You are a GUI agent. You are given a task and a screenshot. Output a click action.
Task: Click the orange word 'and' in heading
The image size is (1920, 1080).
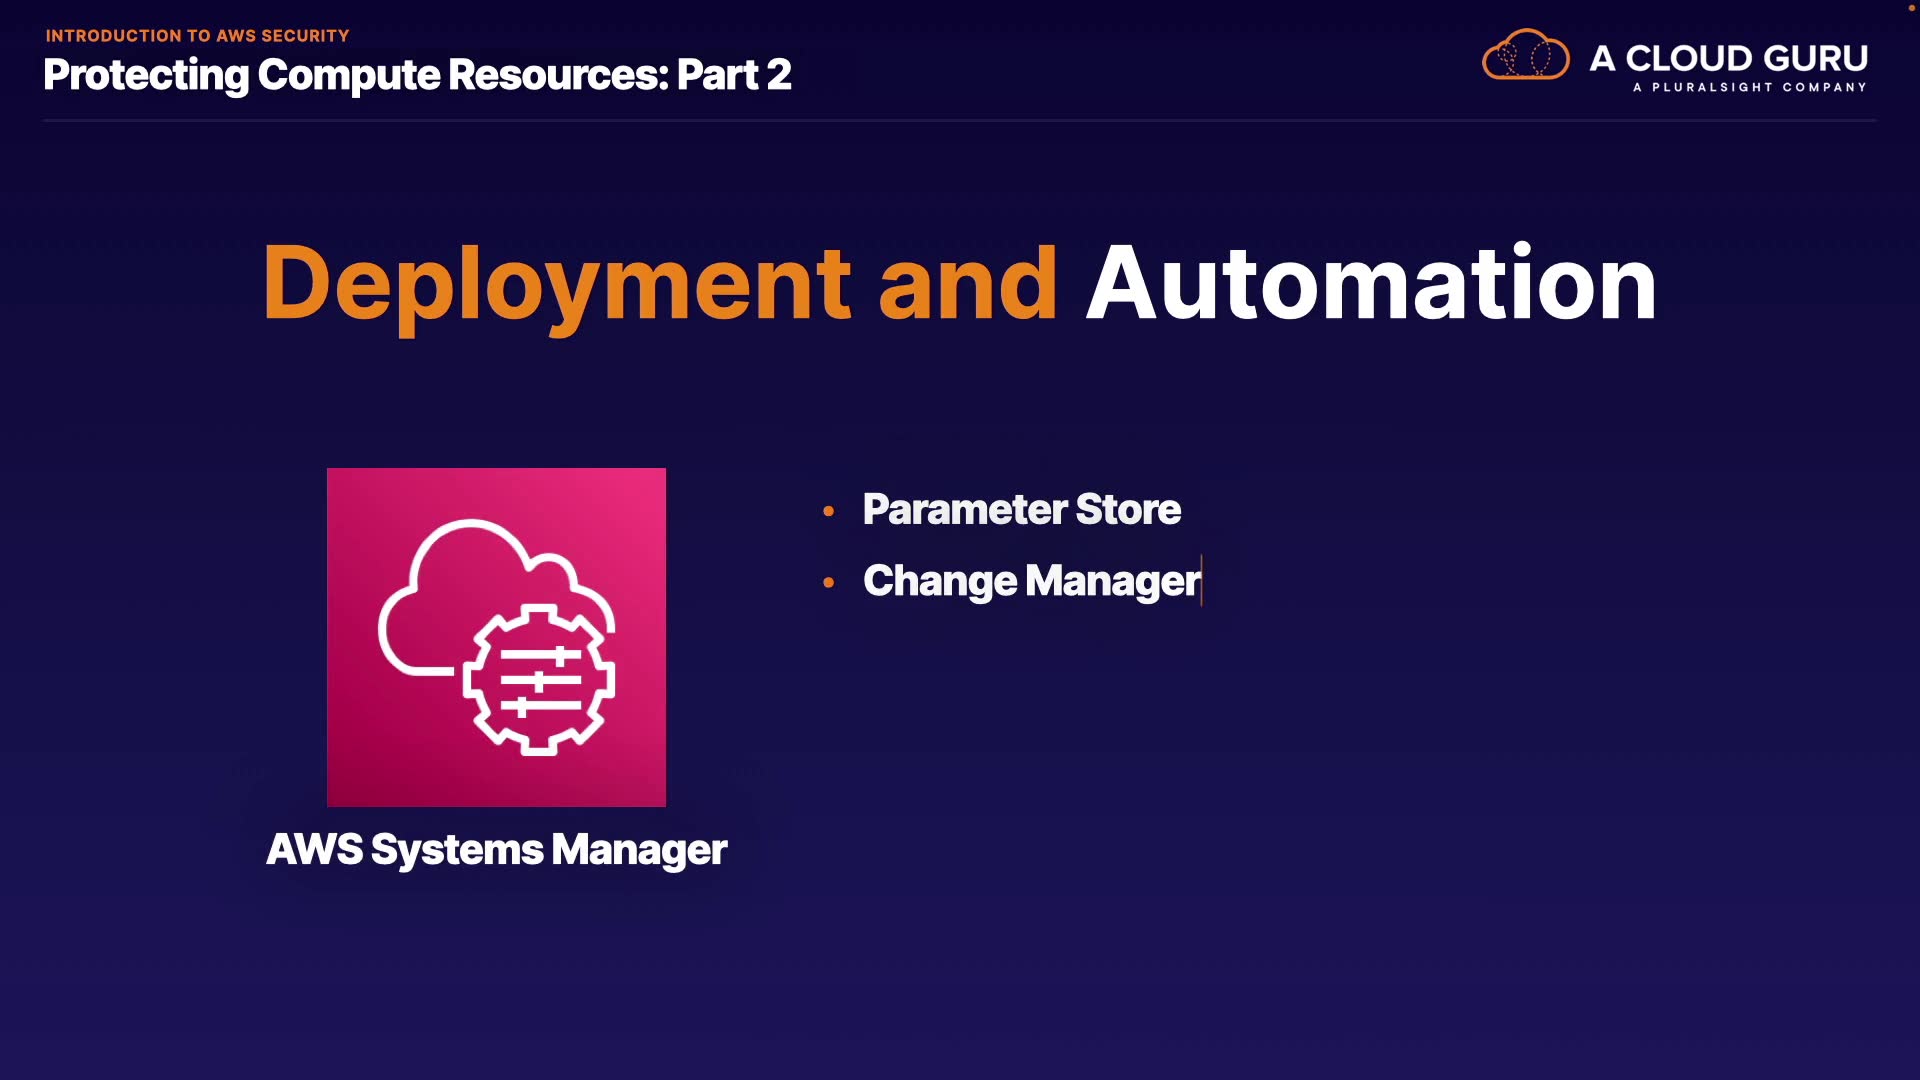coord(967,284)
